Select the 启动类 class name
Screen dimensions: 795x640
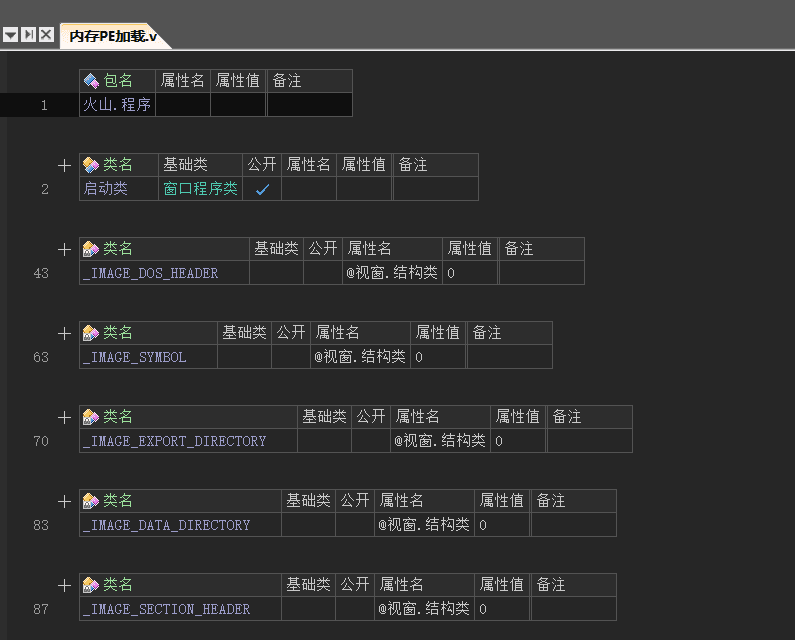(105, 189)
